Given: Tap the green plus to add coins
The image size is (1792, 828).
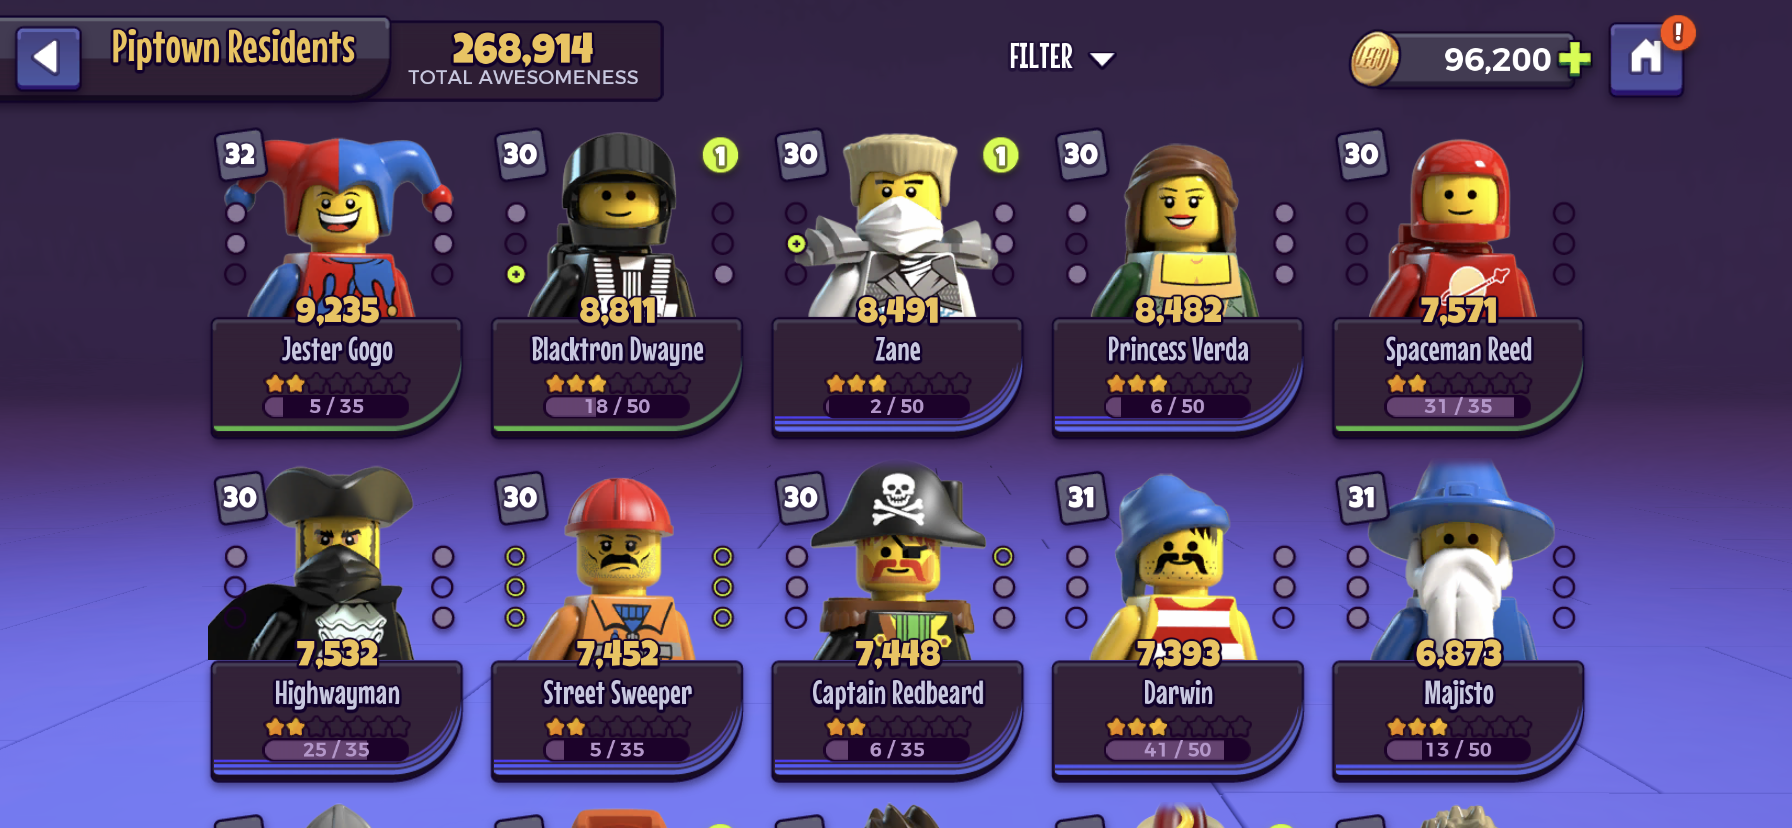Looking at the screenshot, I should coord(1574,59).
